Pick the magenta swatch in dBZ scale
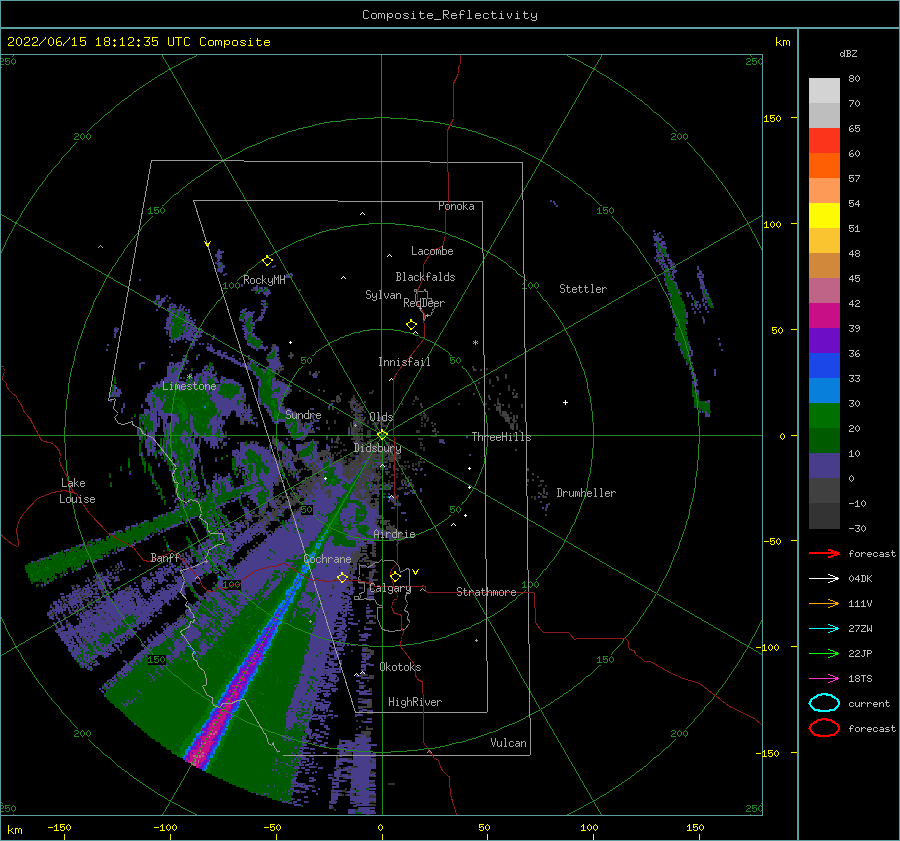Image resolution: width=900 pixels, height=841 pixels. pyautogui.click(x=824, y=315)
